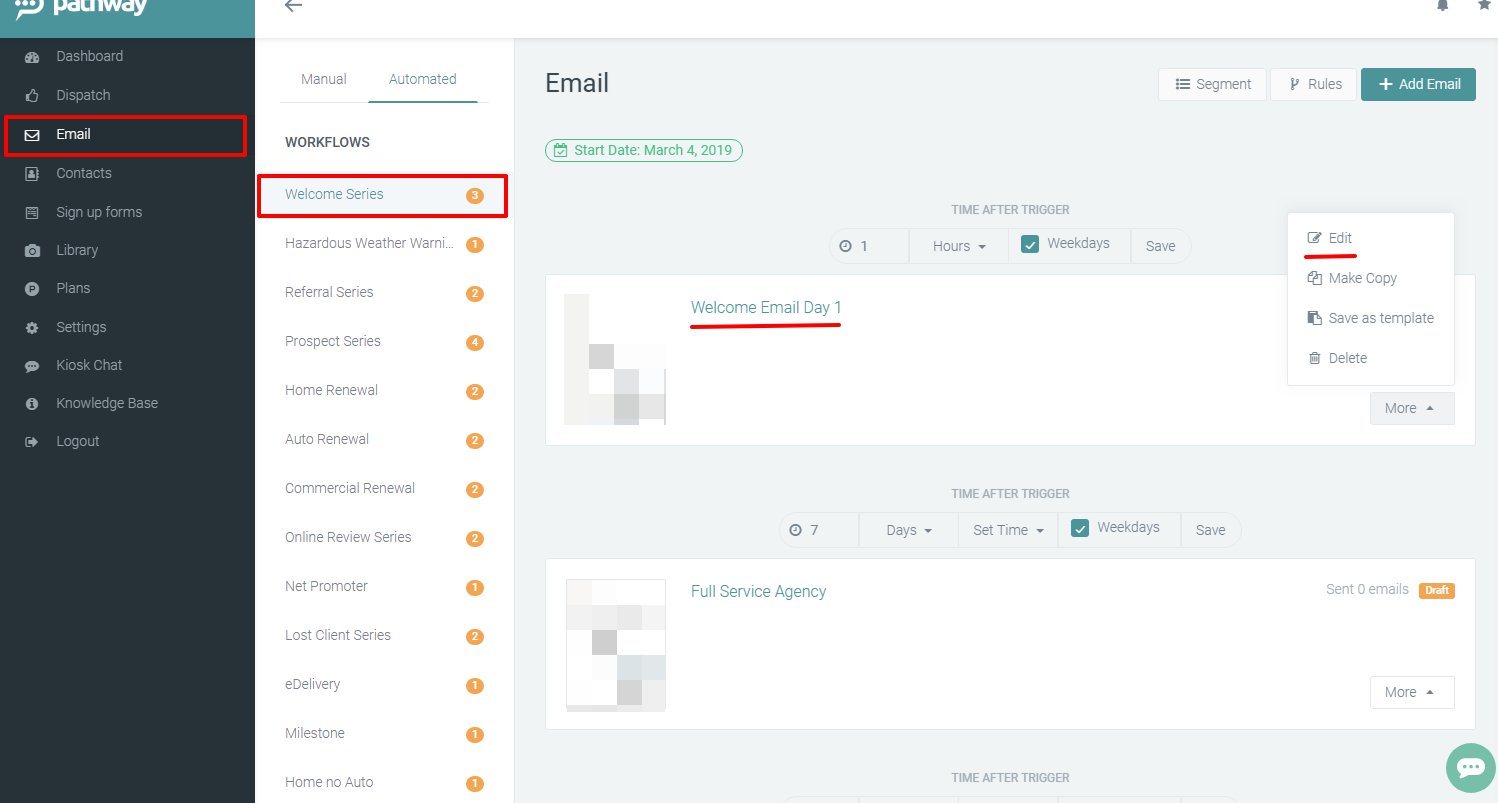Uncheck Weekdays for Welcome Email Day 1
Viewport: 1498px width, 803px height.
1030,244
